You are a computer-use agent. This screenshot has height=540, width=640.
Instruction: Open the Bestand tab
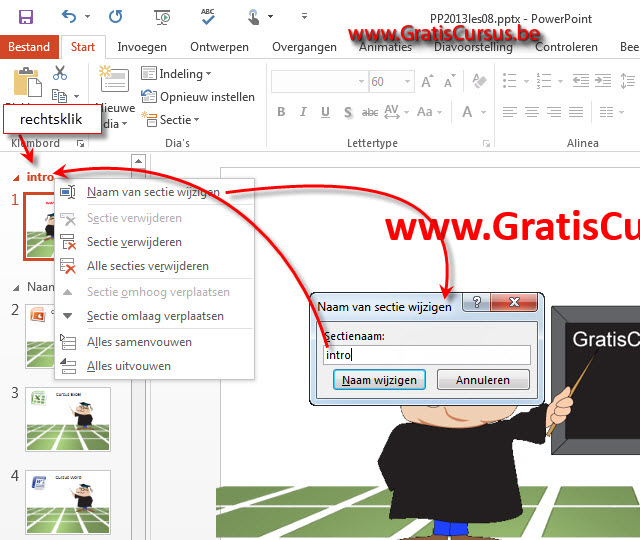(x=29, y=47)
